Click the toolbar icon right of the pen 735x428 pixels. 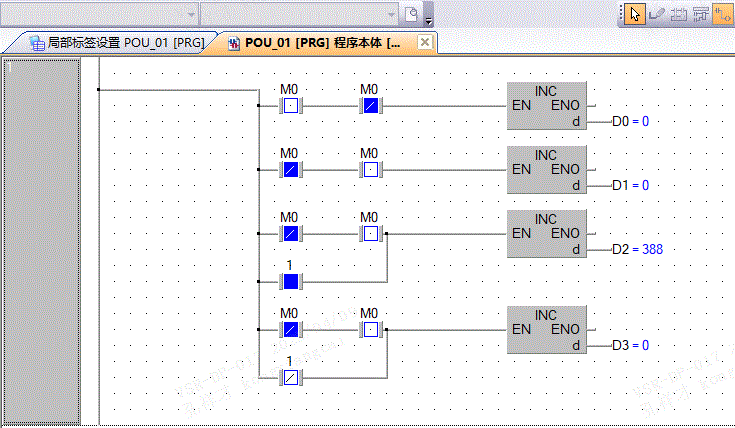678,13
